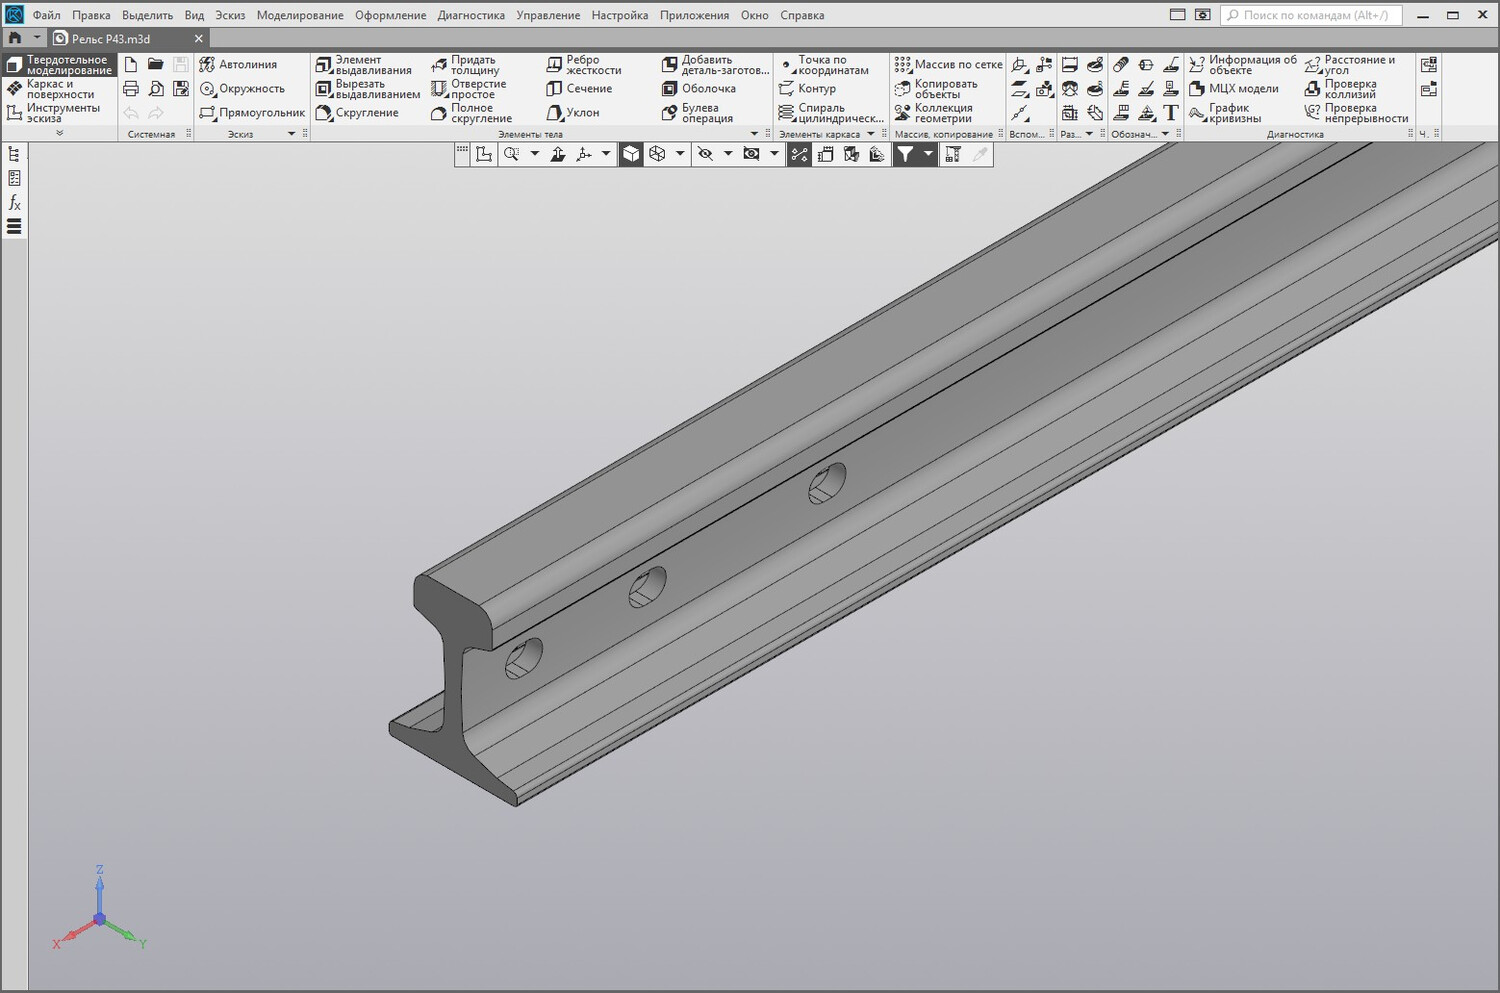Image resolution: width=1500 pixels, height=993 pixels.
Task: Run Булева операция
Action: [x=698, y=113]
